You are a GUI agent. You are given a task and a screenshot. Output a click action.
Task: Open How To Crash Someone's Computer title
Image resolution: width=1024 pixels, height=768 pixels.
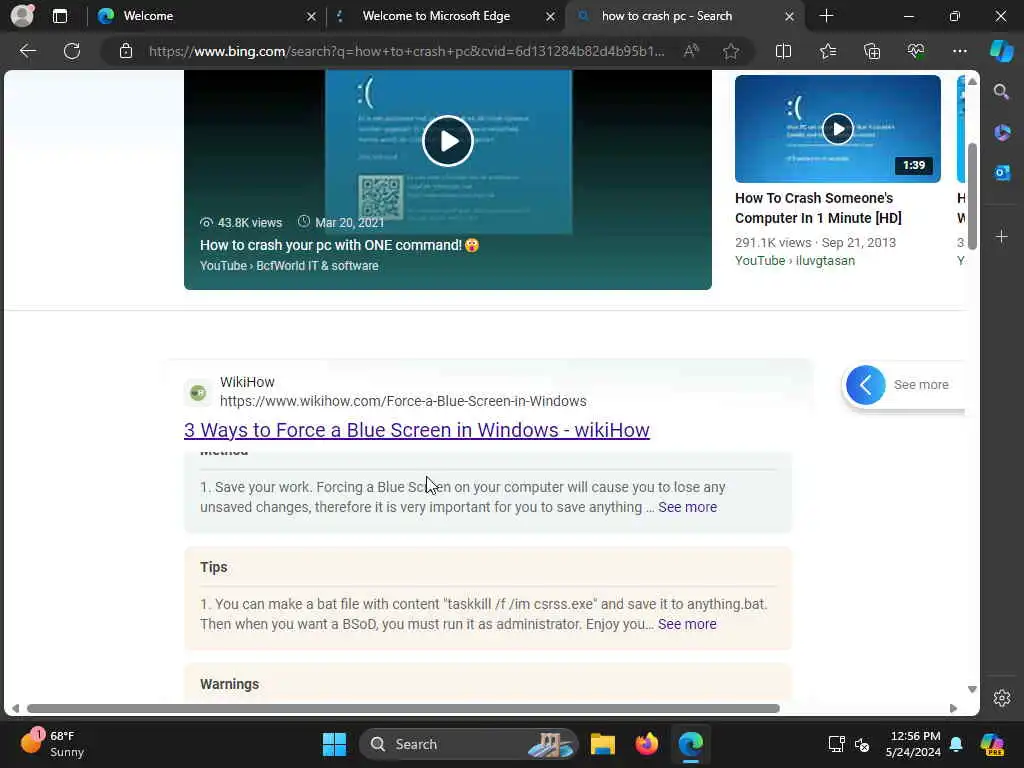pos(818,208)
